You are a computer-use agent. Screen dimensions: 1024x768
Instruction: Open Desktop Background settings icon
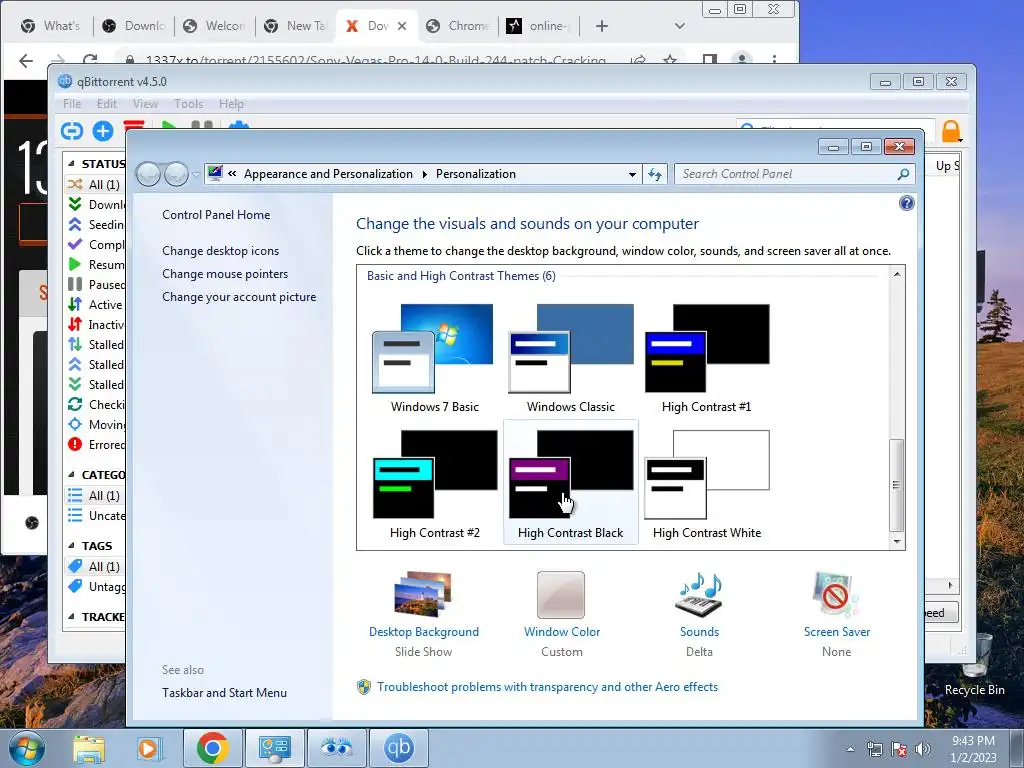tap(423, 594)
